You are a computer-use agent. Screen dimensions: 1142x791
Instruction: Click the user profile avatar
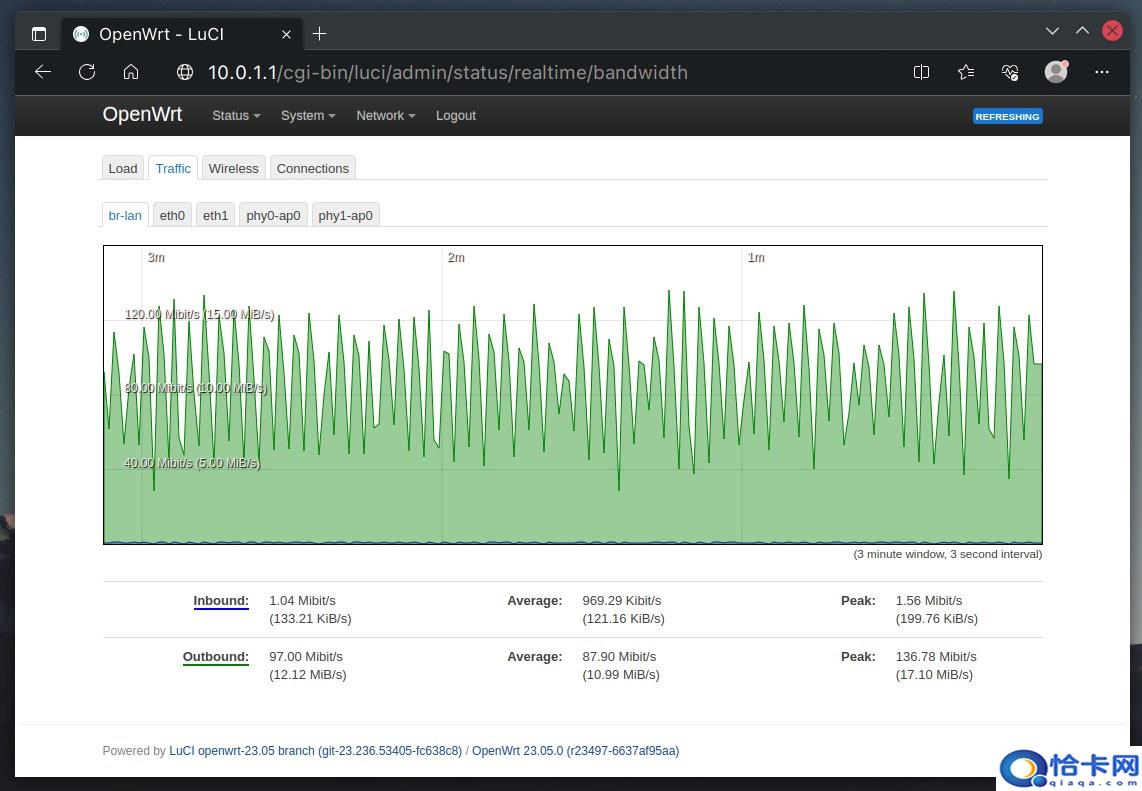click(1056, 72)
